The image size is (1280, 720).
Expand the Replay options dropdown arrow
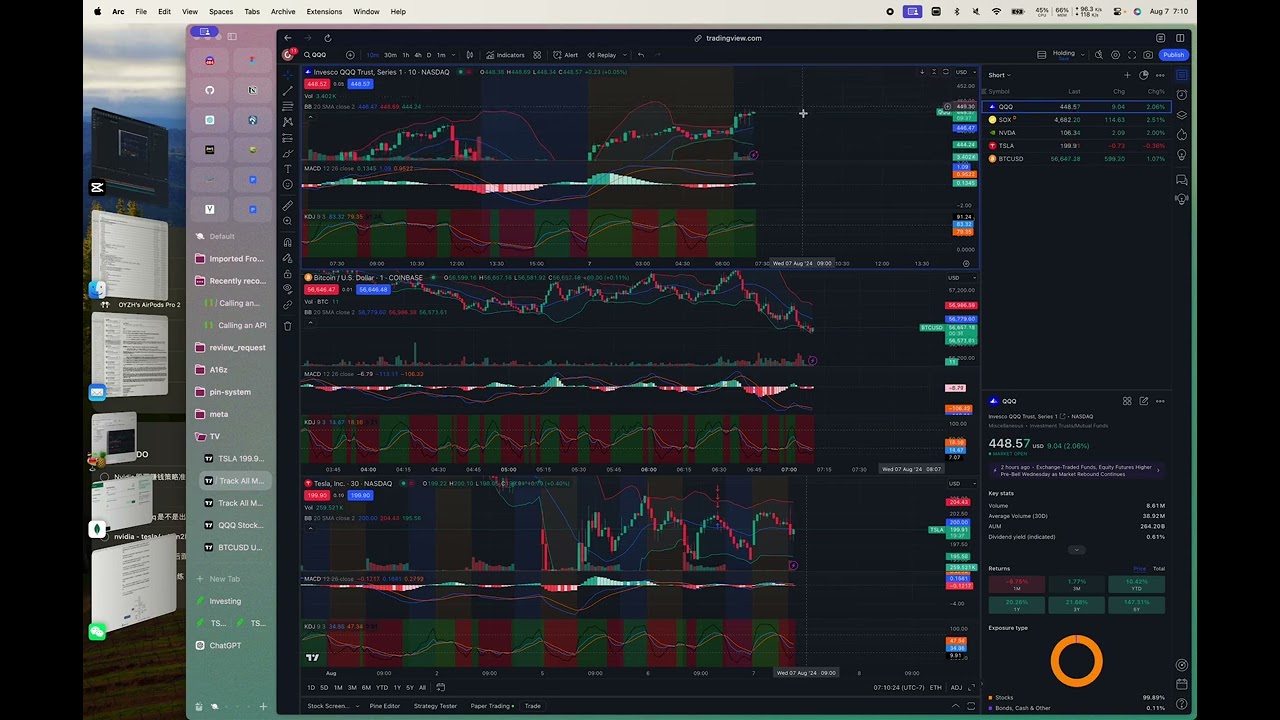(625, 55)
